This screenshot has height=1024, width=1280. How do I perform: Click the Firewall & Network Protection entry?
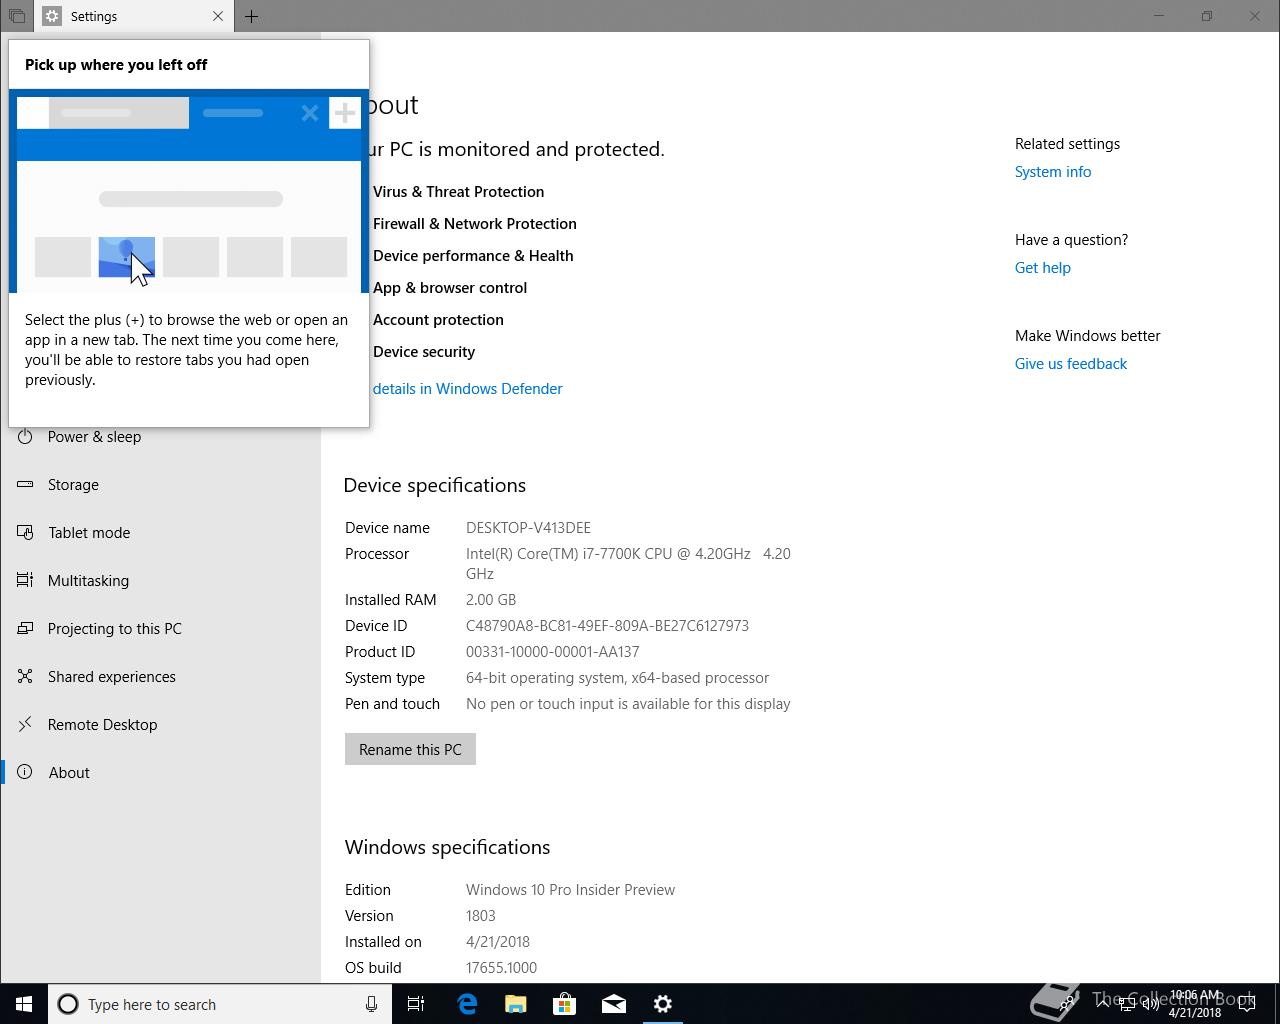pyautogui.click(x=474, y=224)
